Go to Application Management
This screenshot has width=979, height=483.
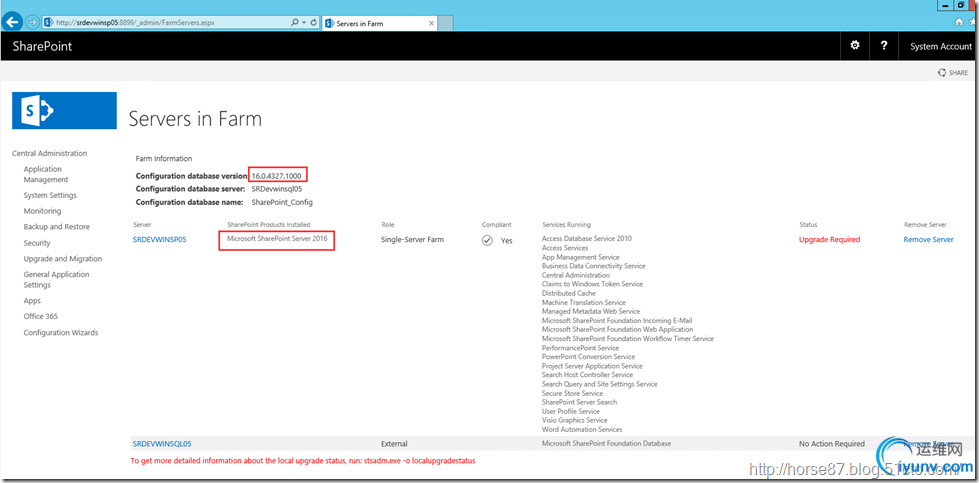(x=46, y=174)
